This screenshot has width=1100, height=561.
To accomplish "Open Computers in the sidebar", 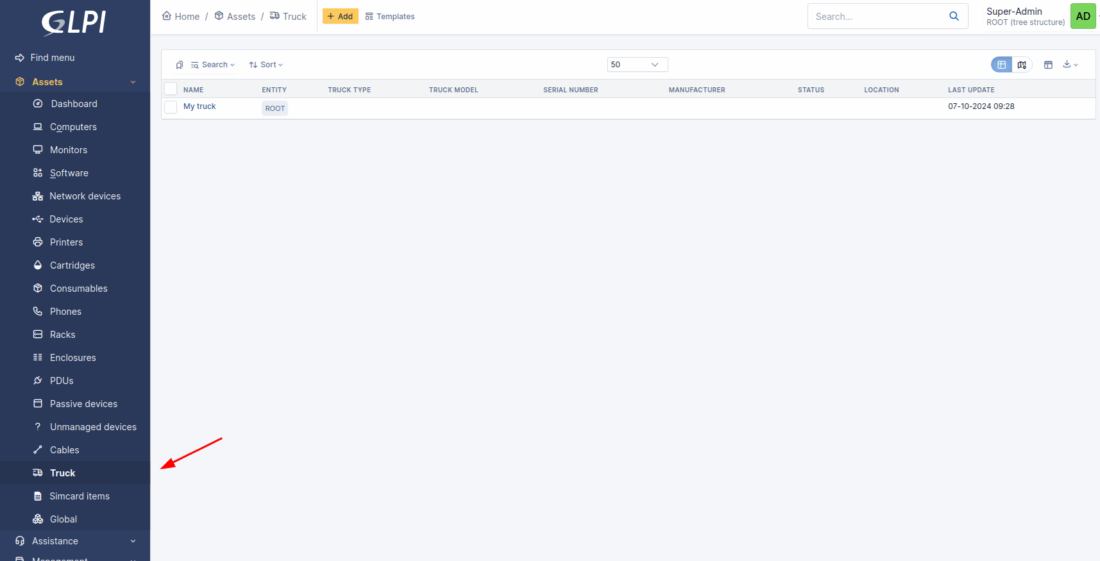I will pos(74,127).
